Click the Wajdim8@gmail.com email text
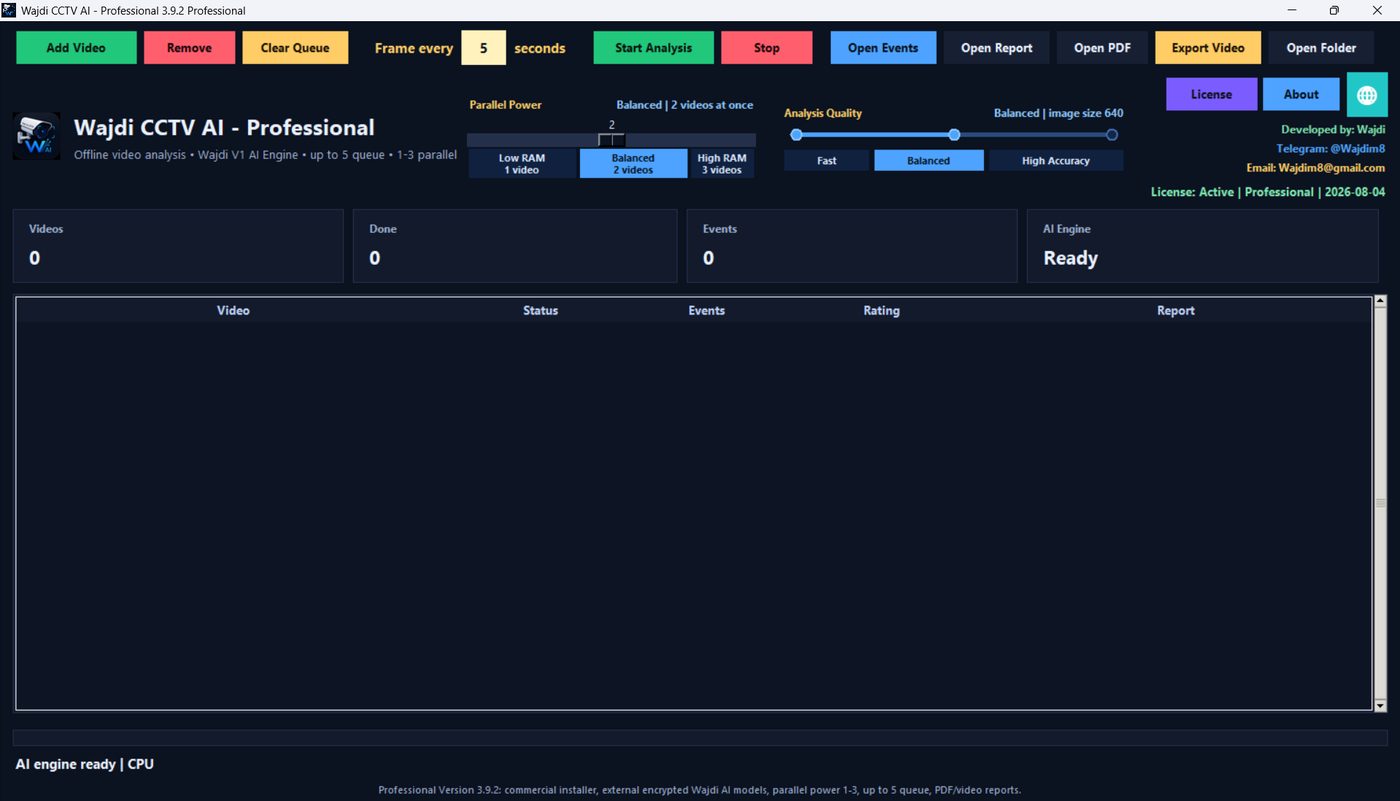Screen dimensions: 1400x801 point(1315,168)
